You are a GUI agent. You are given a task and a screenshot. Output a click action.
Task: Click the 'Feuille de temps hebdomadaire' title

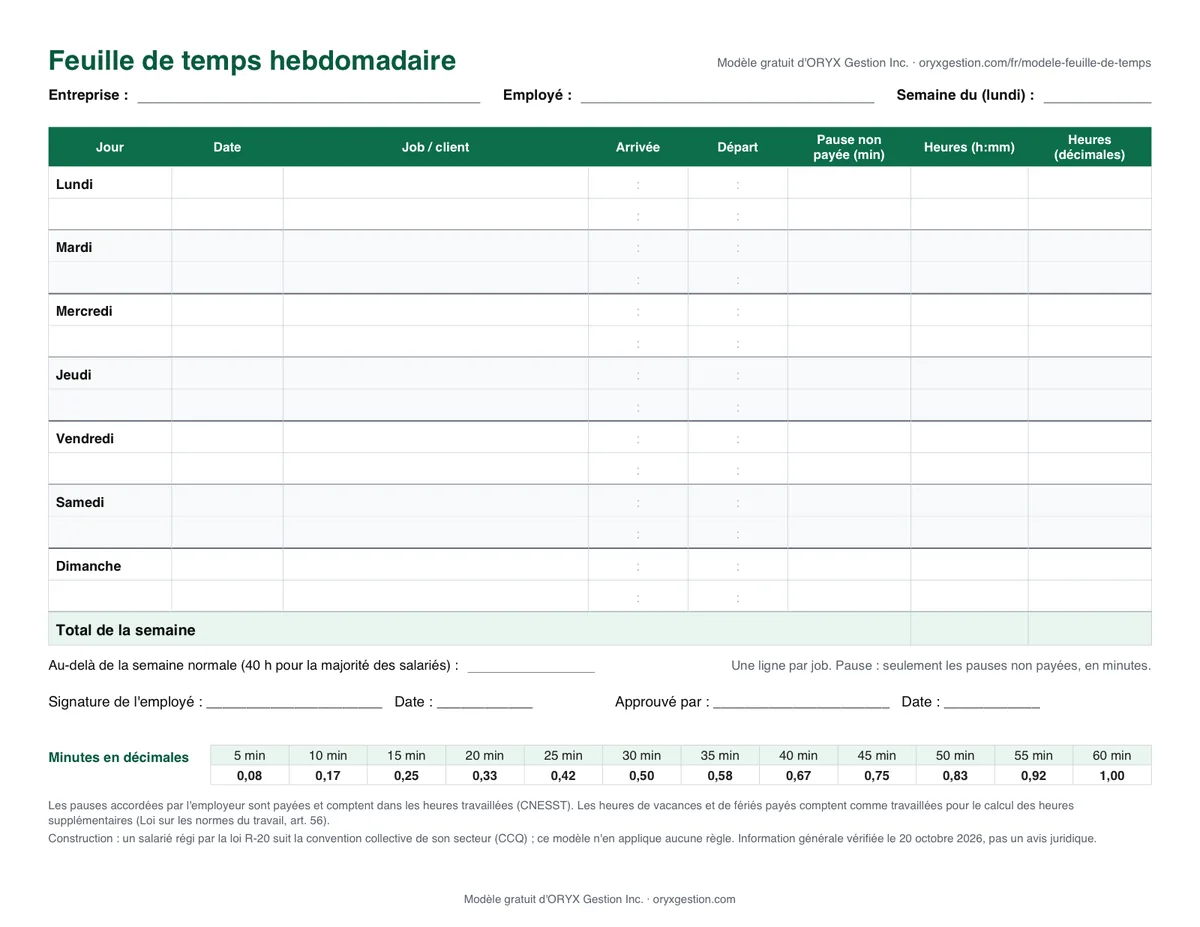pos(252,61)
